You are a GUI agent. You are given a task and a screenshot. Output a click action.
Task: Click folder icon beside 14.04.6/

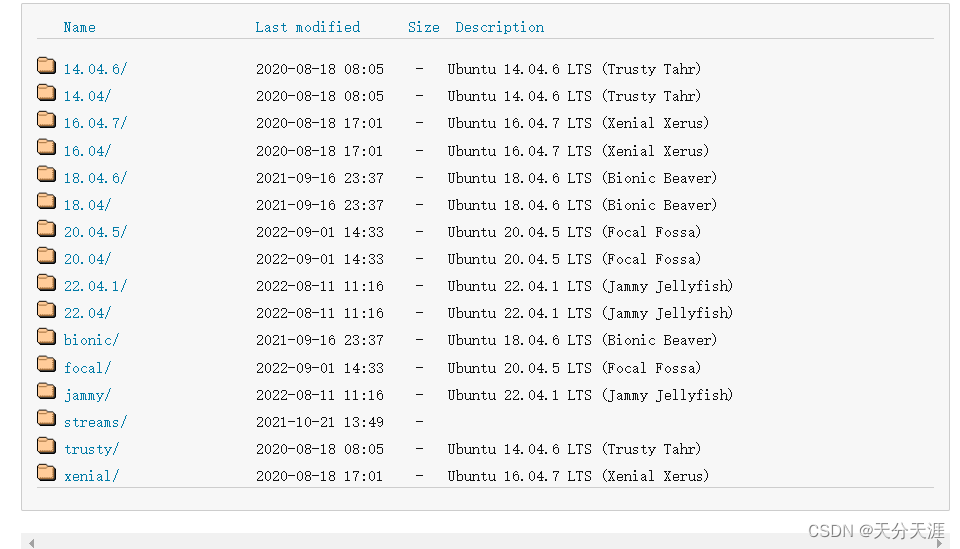click(47, 65)
